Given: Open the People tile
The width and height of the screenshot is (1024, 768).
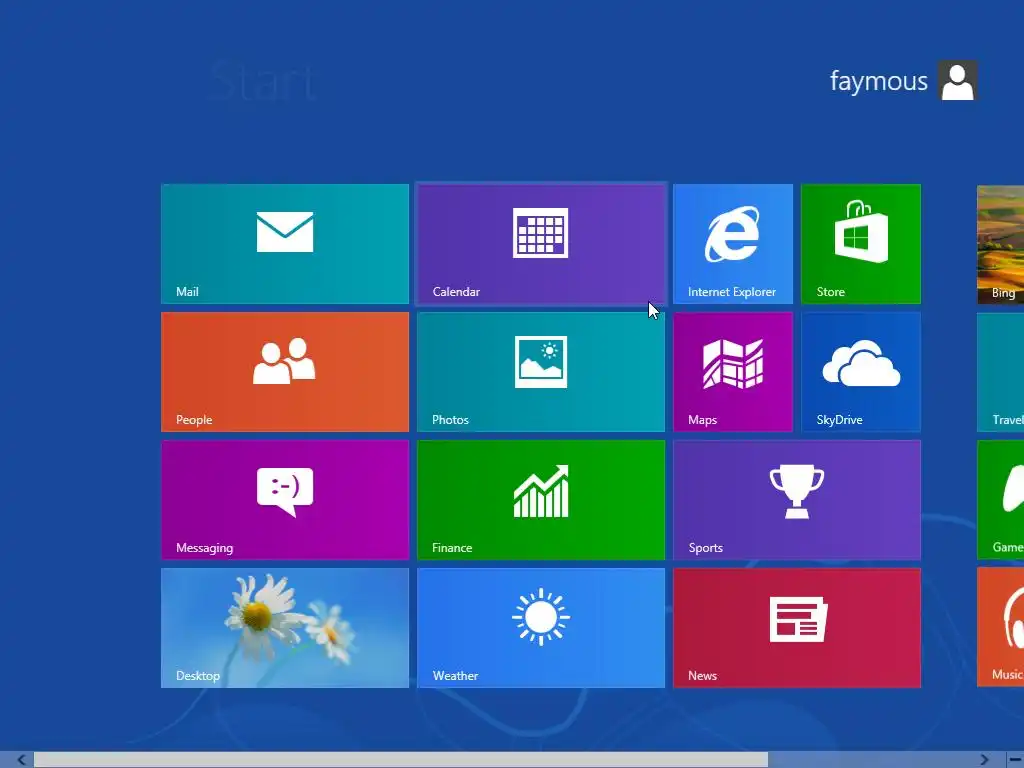Looking at the screenshot, I should (285, 372).
